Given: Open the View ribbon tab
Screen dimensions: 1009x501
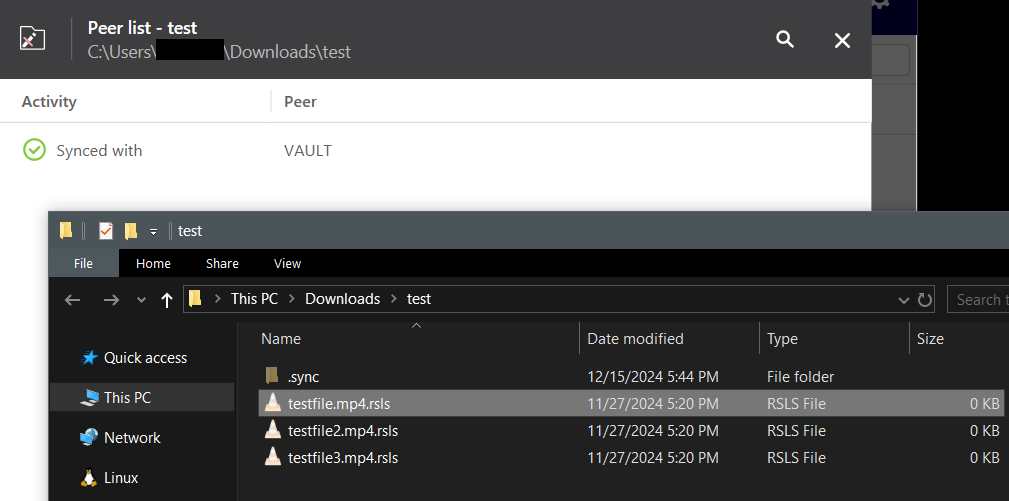Looking at the screenshot, I should coord(287,263).
